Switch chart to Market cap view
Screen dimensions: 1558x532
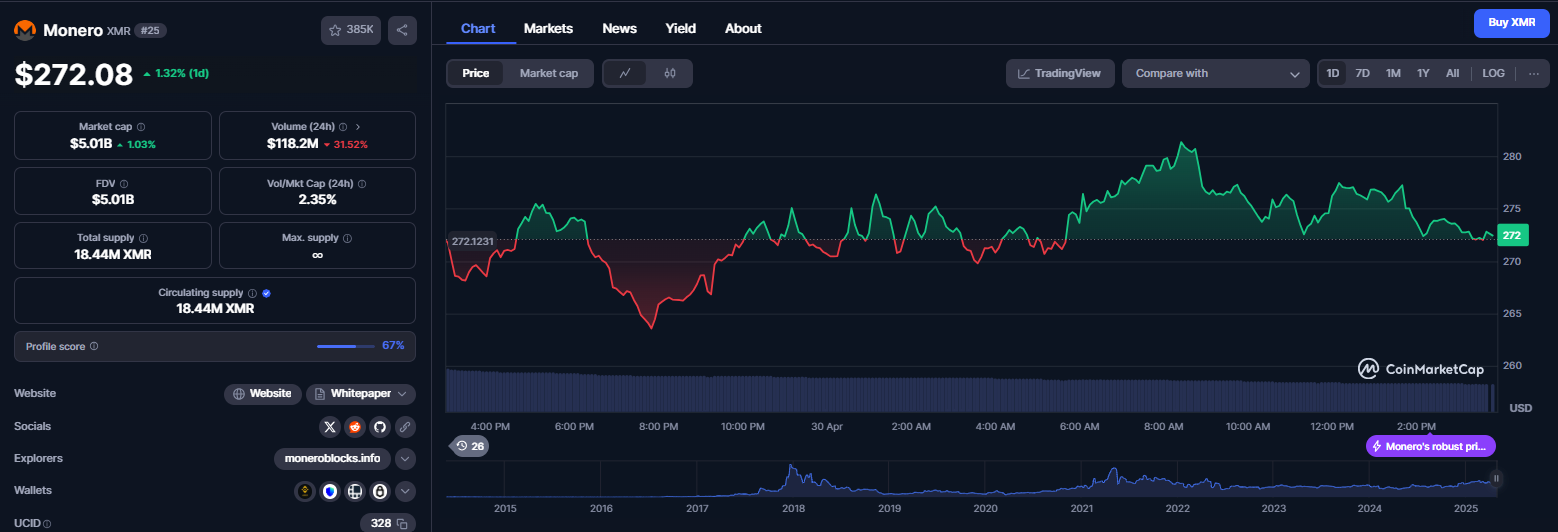pos(548,73)
